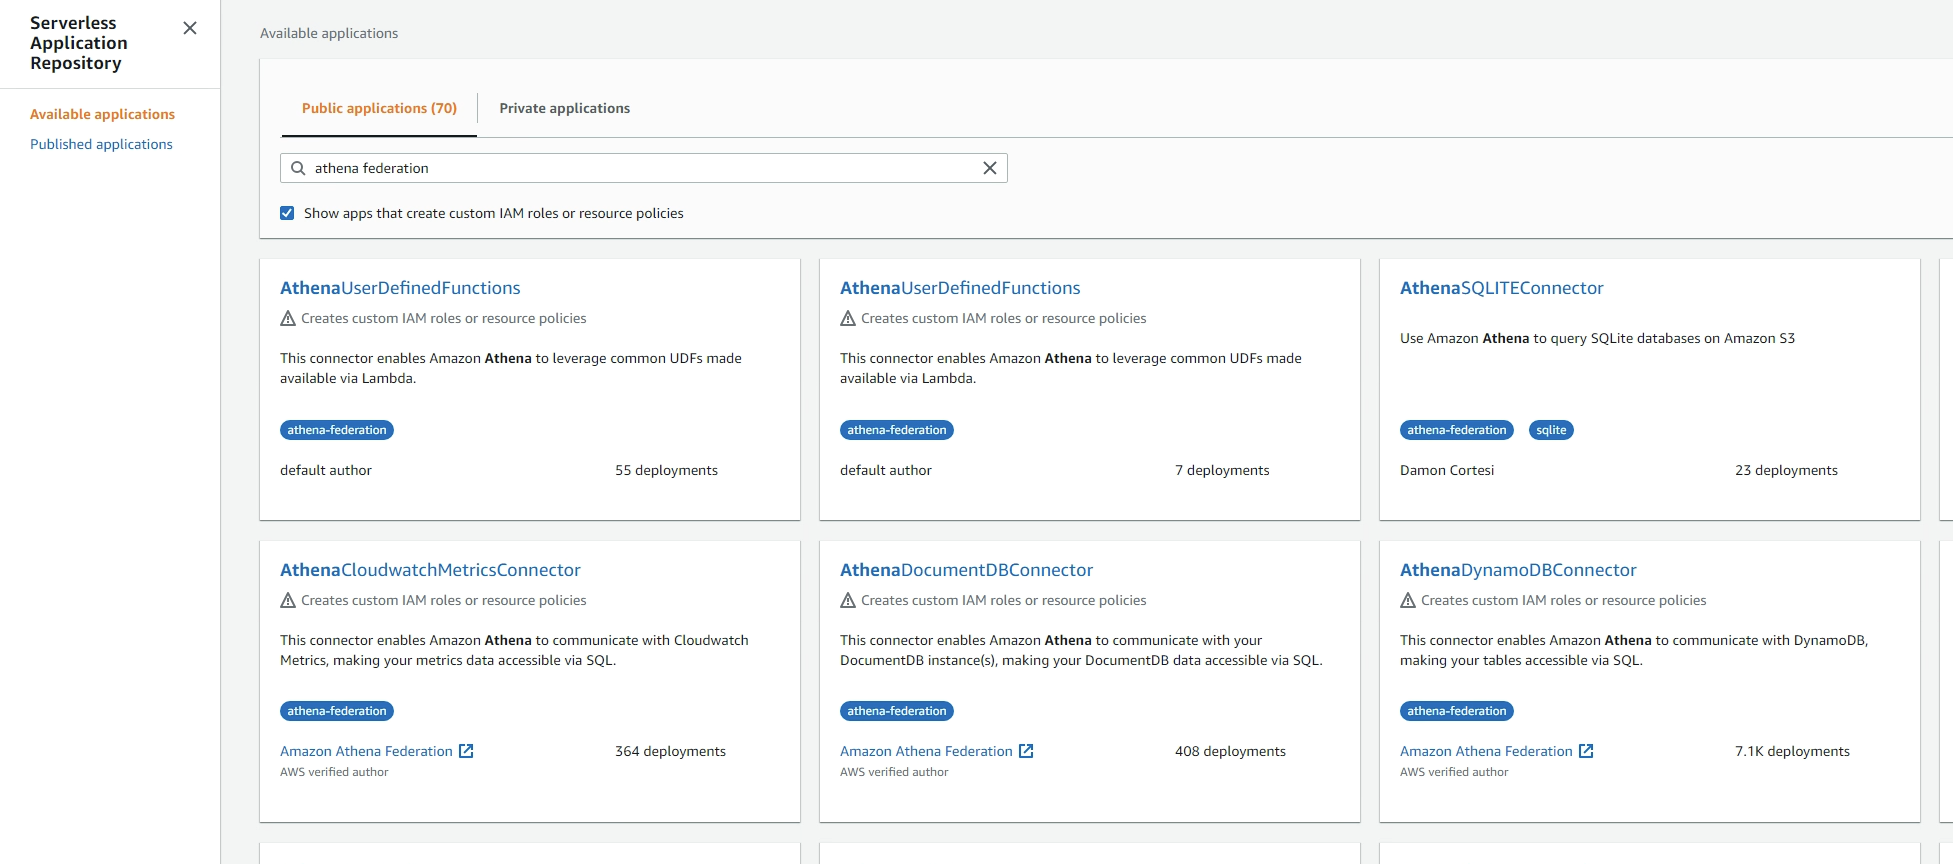Go to Available applications in sidebar
The width and height of the screenshot is (1953, 864).
click(102, 114)
